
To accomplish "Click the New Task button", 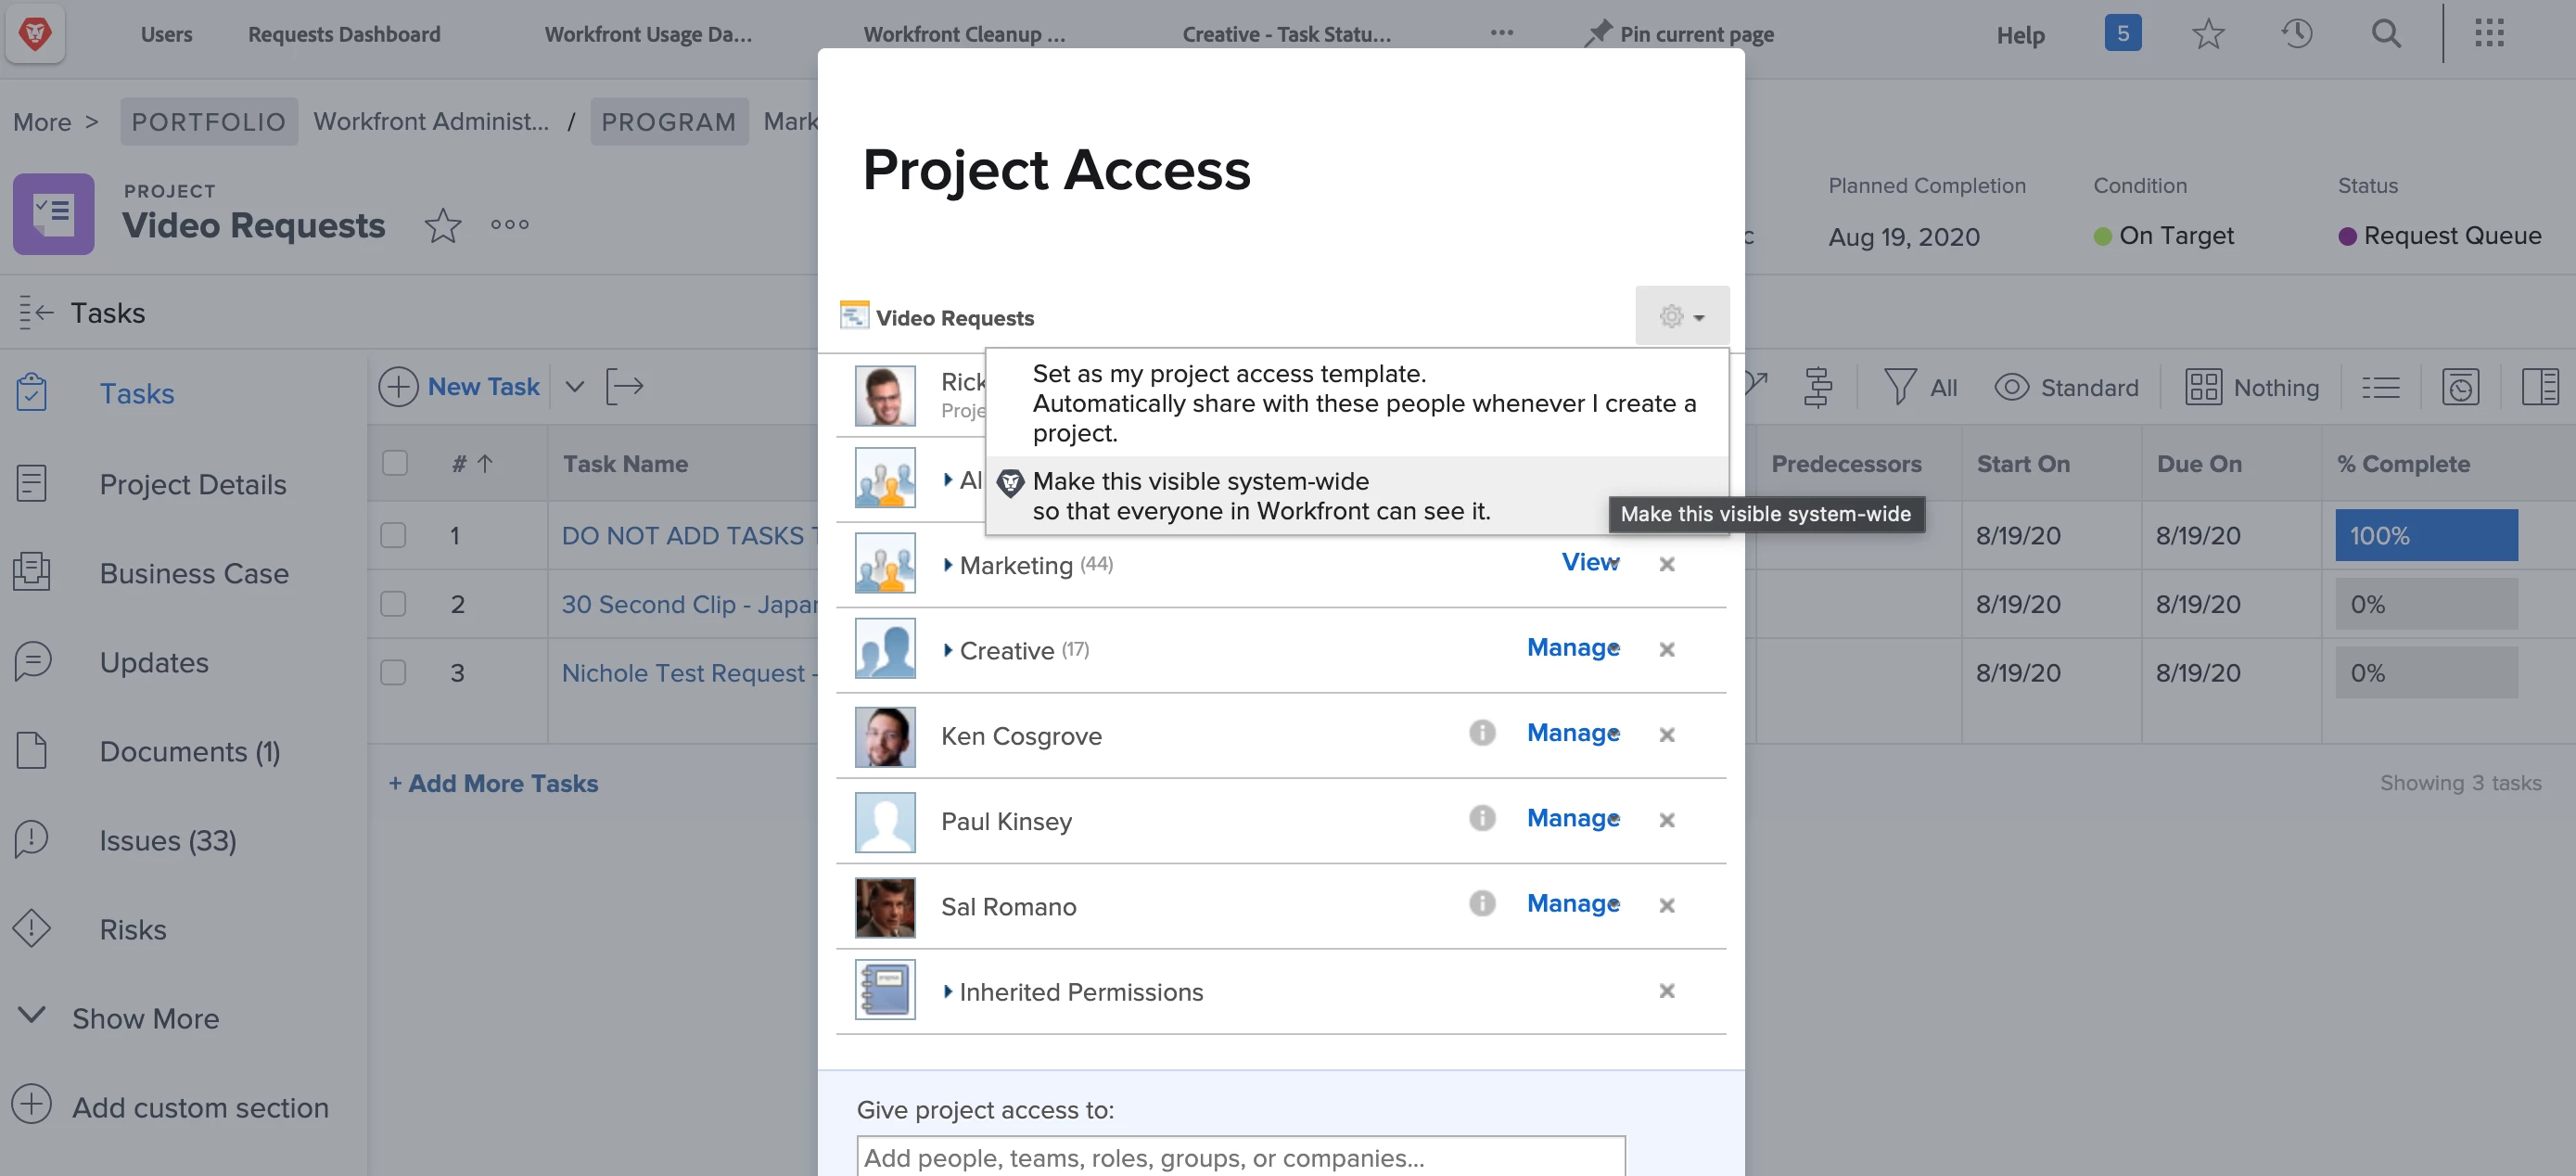I will [x=460, y=386].
